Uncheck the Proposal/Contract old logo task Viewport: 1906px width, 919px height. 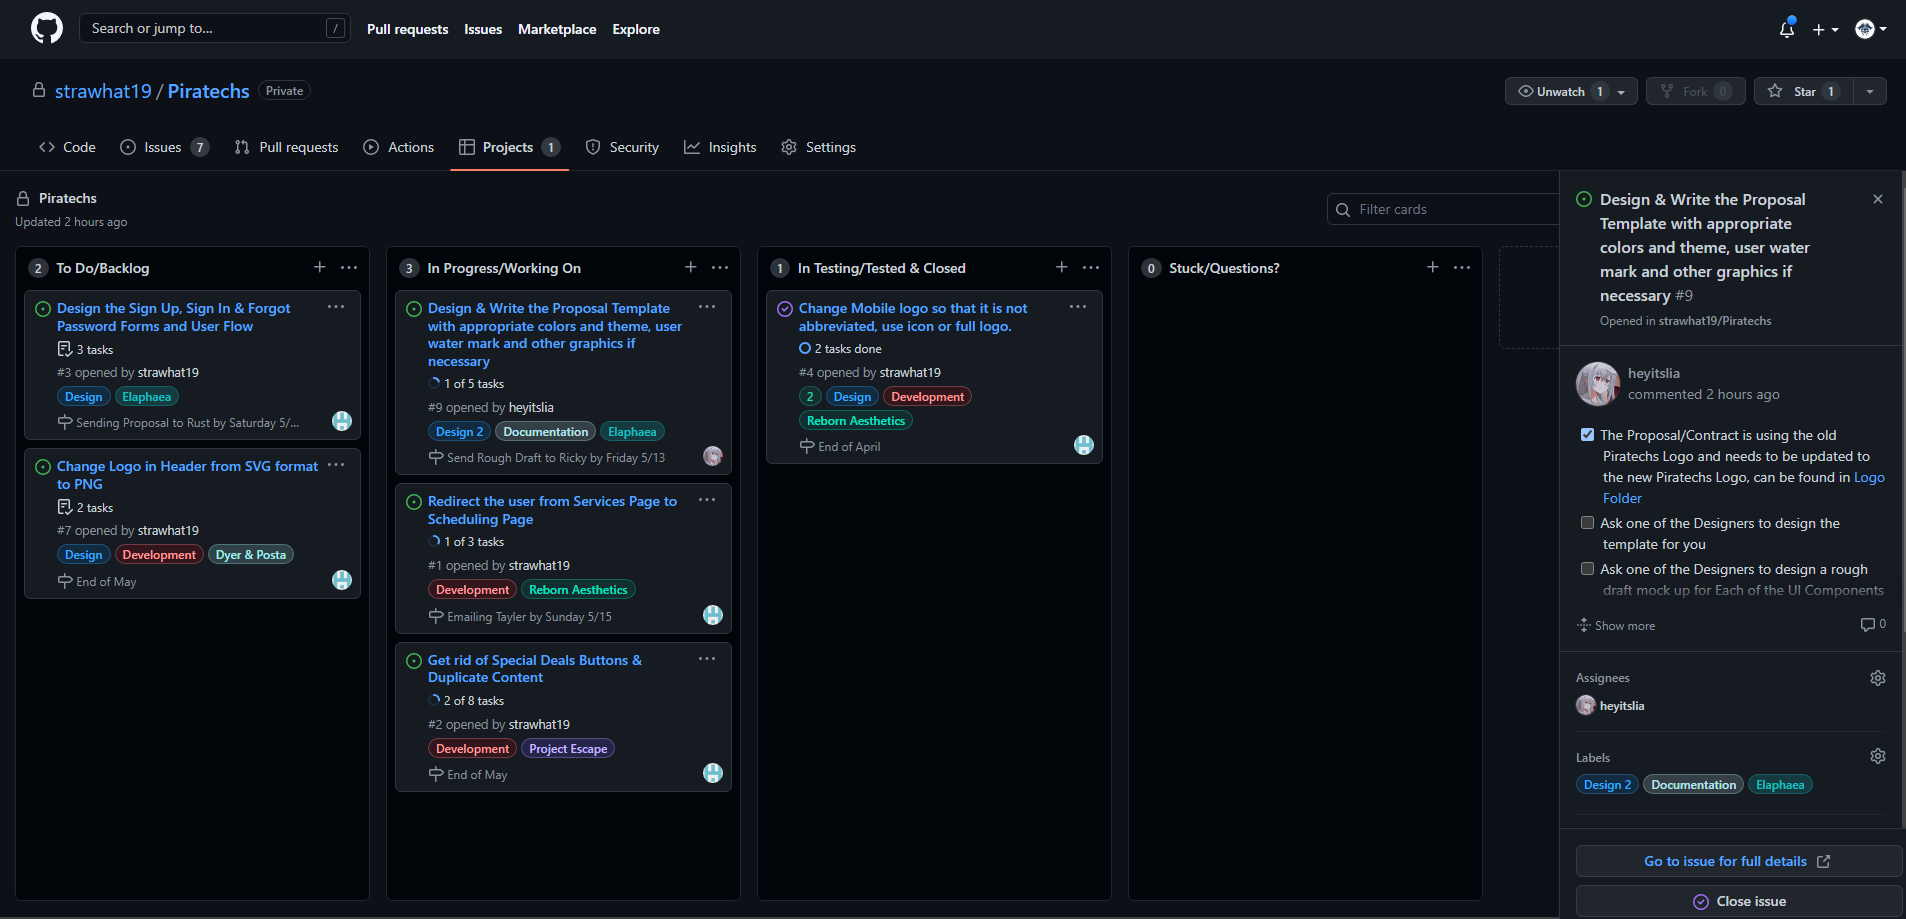pos(1587,435)
